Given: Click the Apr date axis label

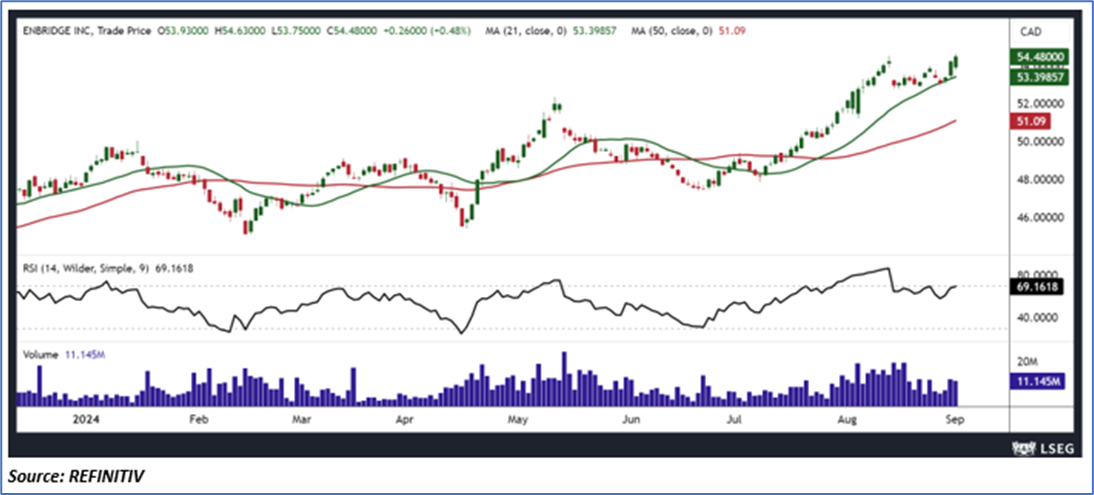Looking at the screenshot, I should (x=405, y=420).
